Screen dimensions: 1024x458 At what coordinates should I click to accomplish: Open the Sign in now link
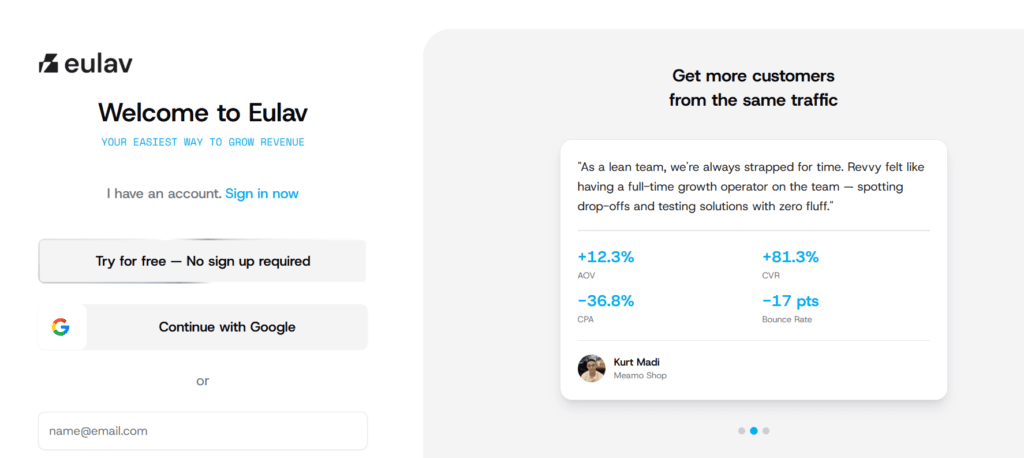point(262,193)
